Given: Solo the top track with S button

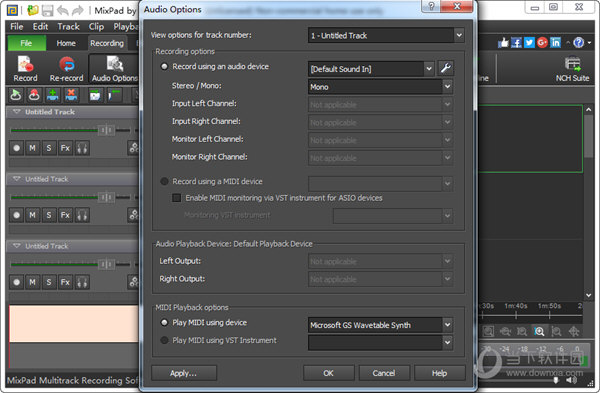Looking at the screenshot, I should 49,148.
